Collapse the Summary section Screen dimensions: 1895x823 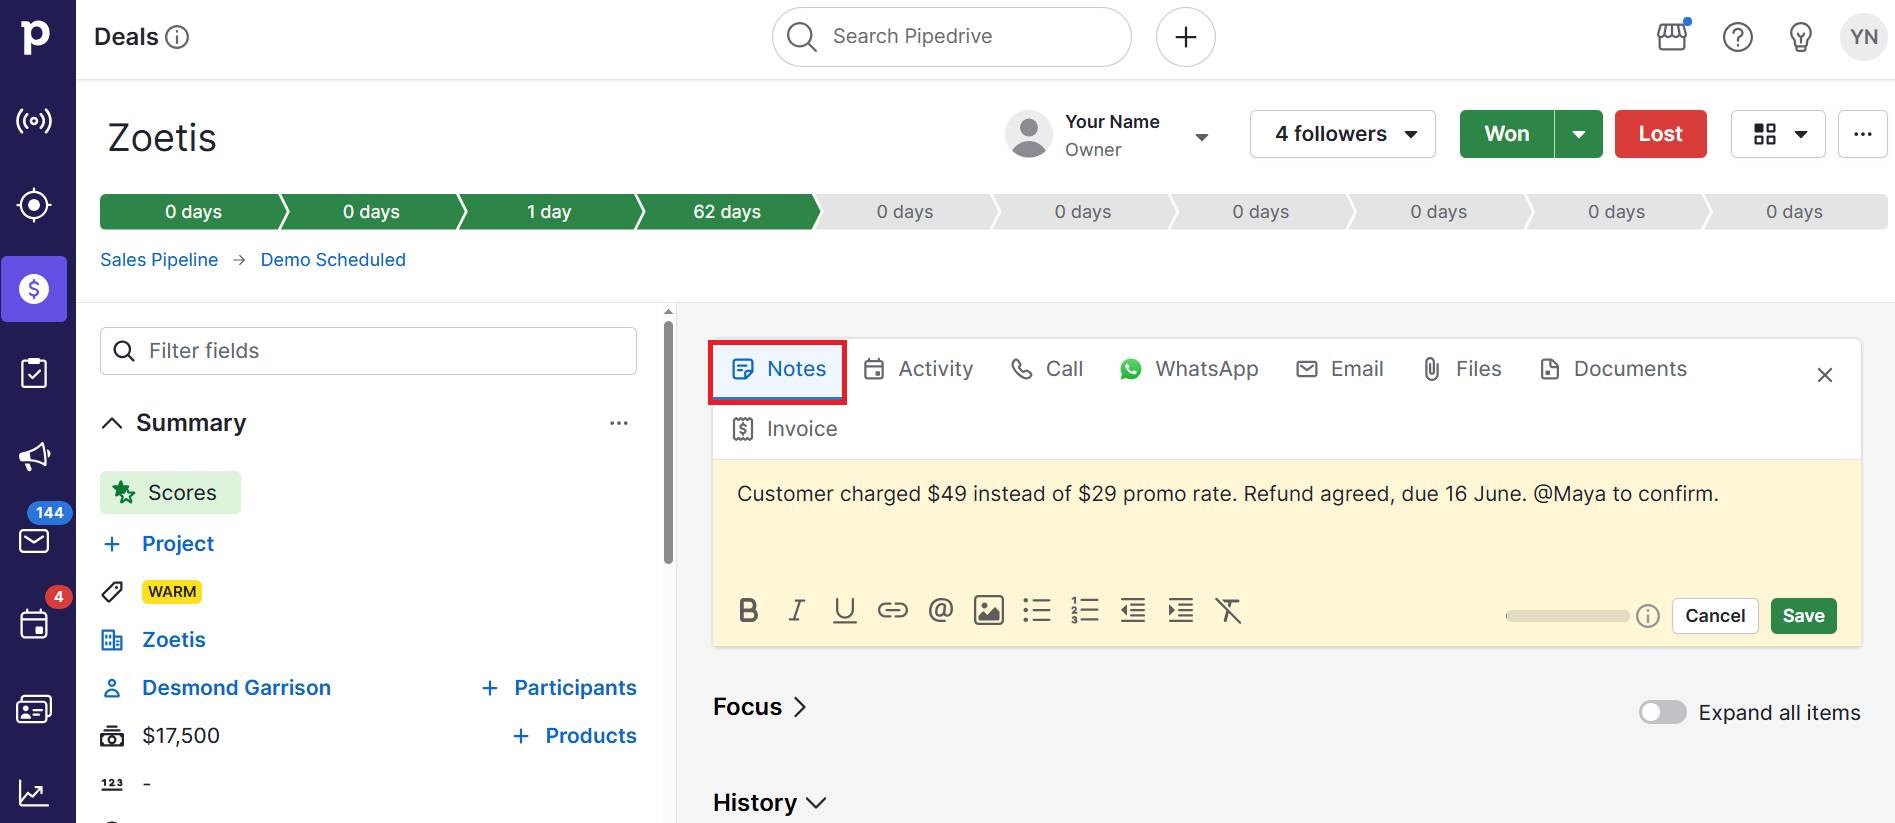[113, 423]
